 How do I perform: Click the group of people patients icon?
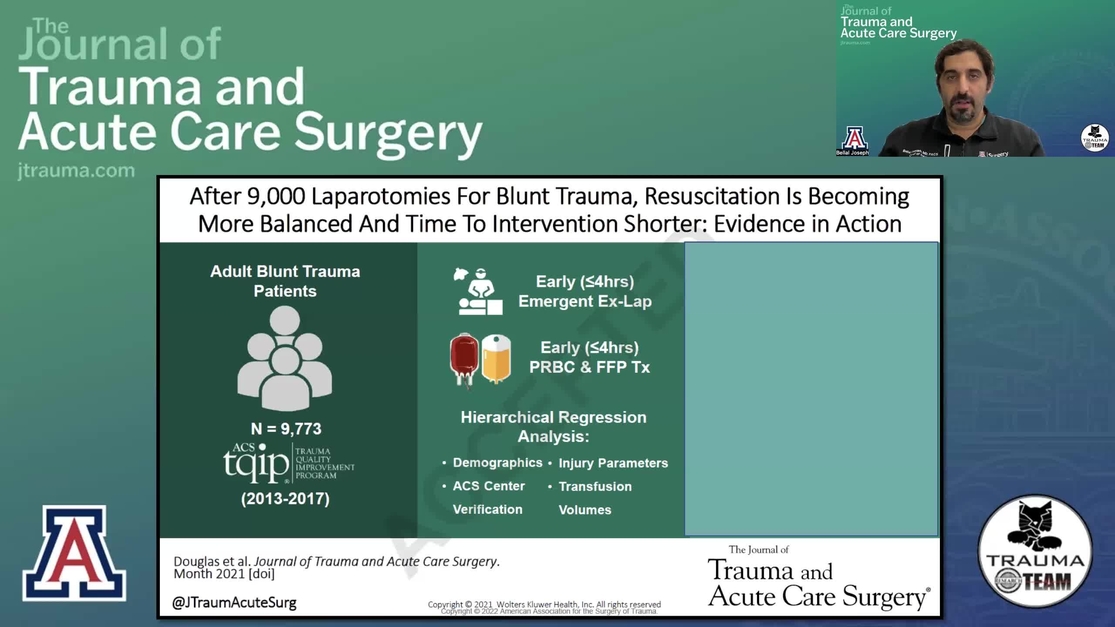tap(285, 358)
